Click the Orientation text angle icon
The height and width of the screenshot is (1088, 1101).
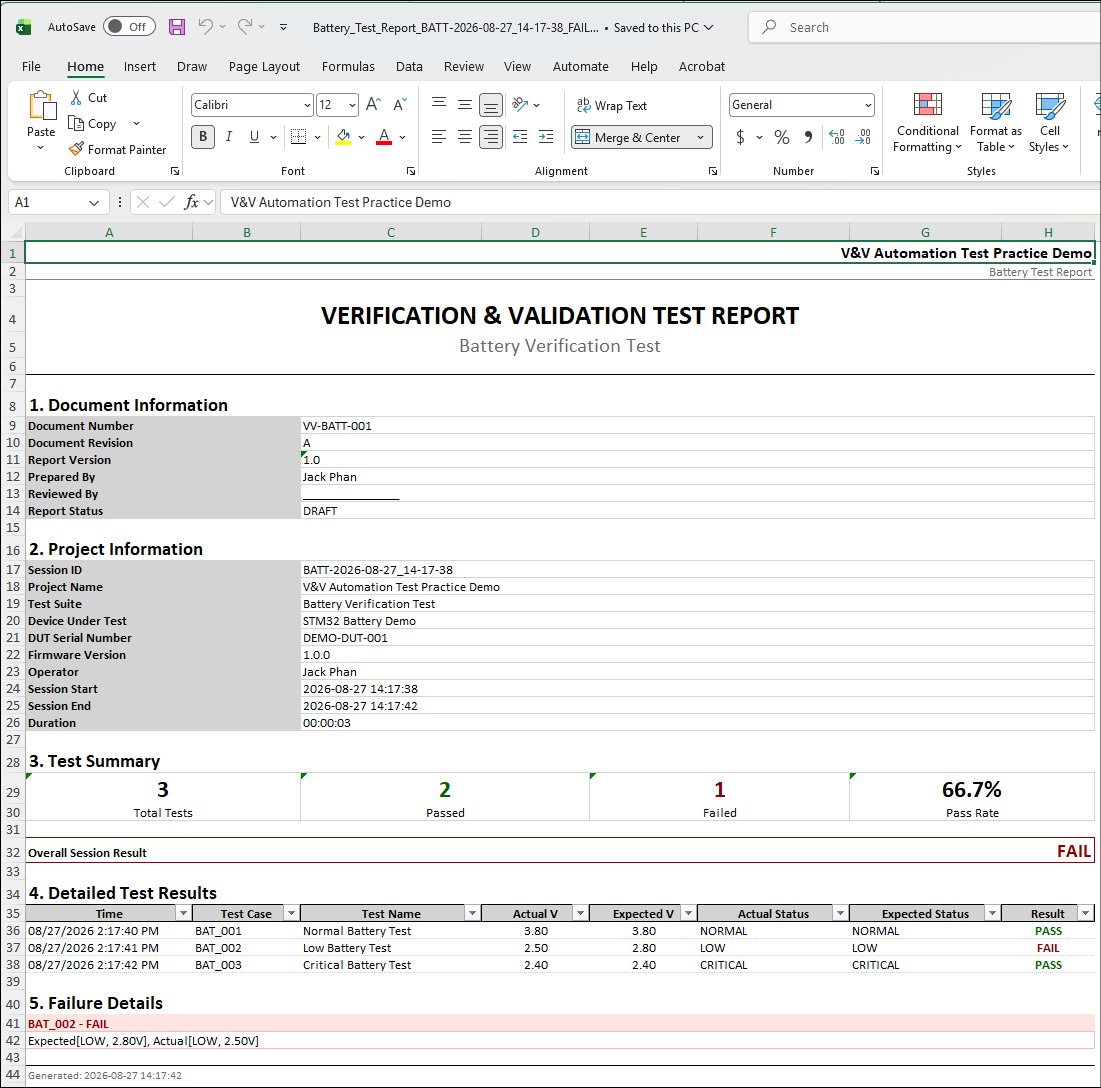coord(520,105)
